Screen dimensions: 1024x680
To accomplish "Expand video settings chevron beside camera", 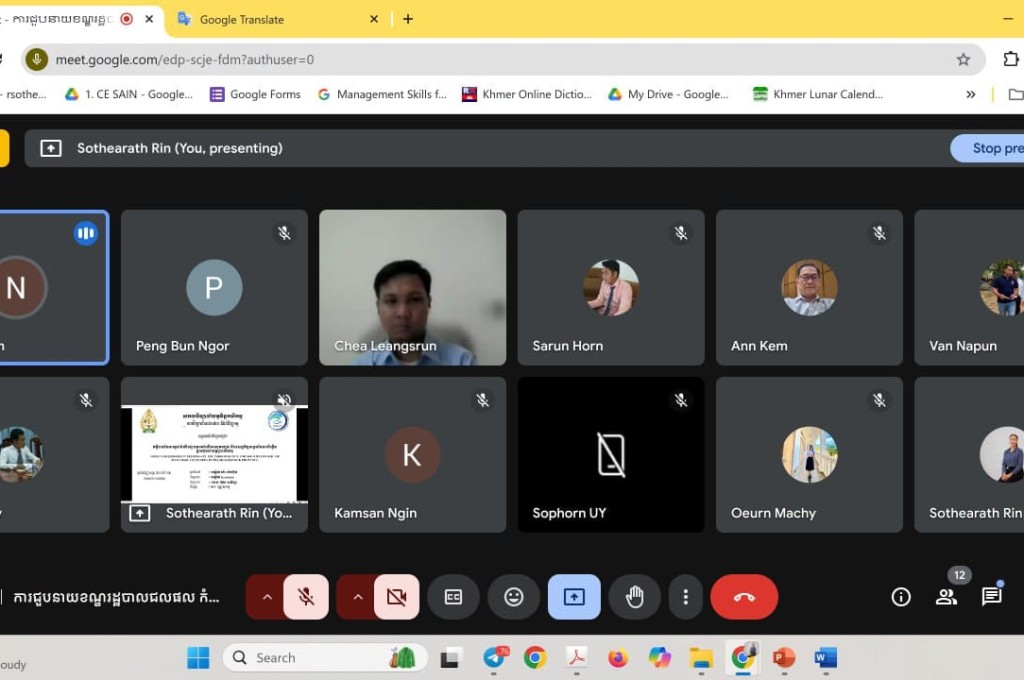I will point(357,596).
